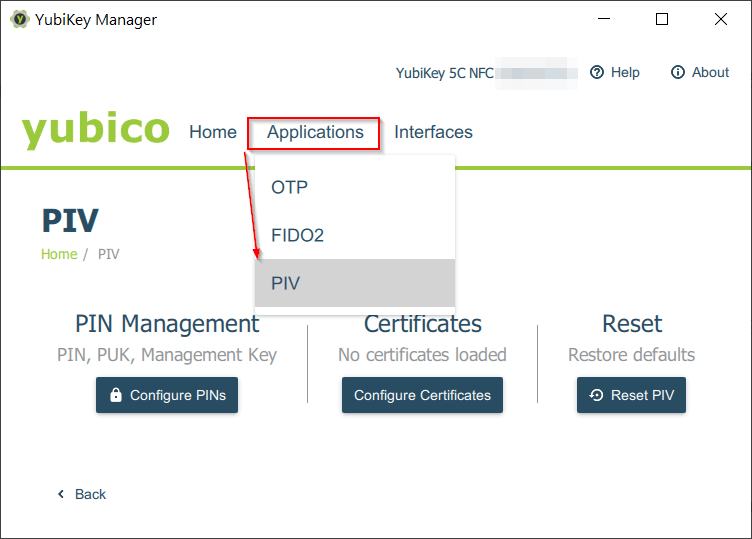Click the Reset heading
This screenshot has height=539, width=752.
[x=632, y=324]
